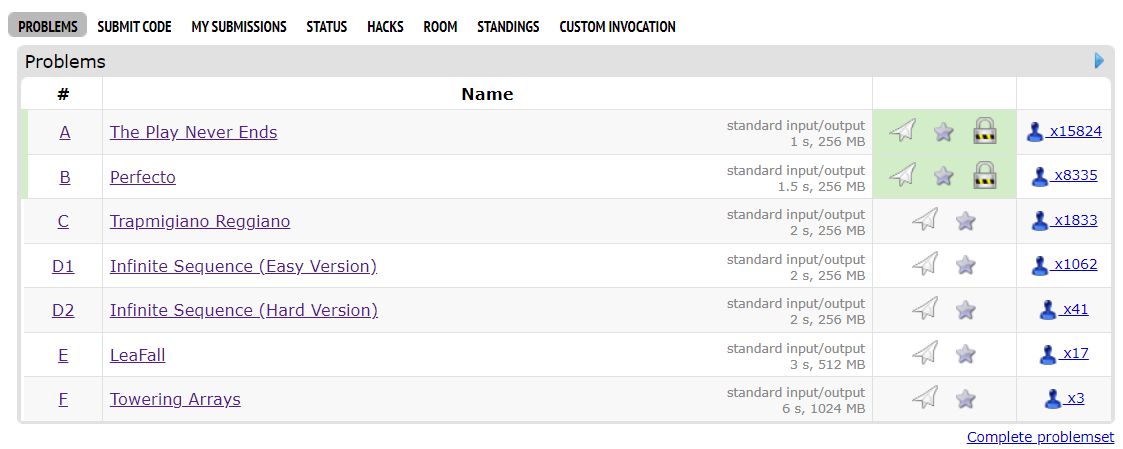Image resolution: width=1123 pixels, height=449 pixels.
Task: Add problem B Perfecto to favourites star
Action: point(944,175)
